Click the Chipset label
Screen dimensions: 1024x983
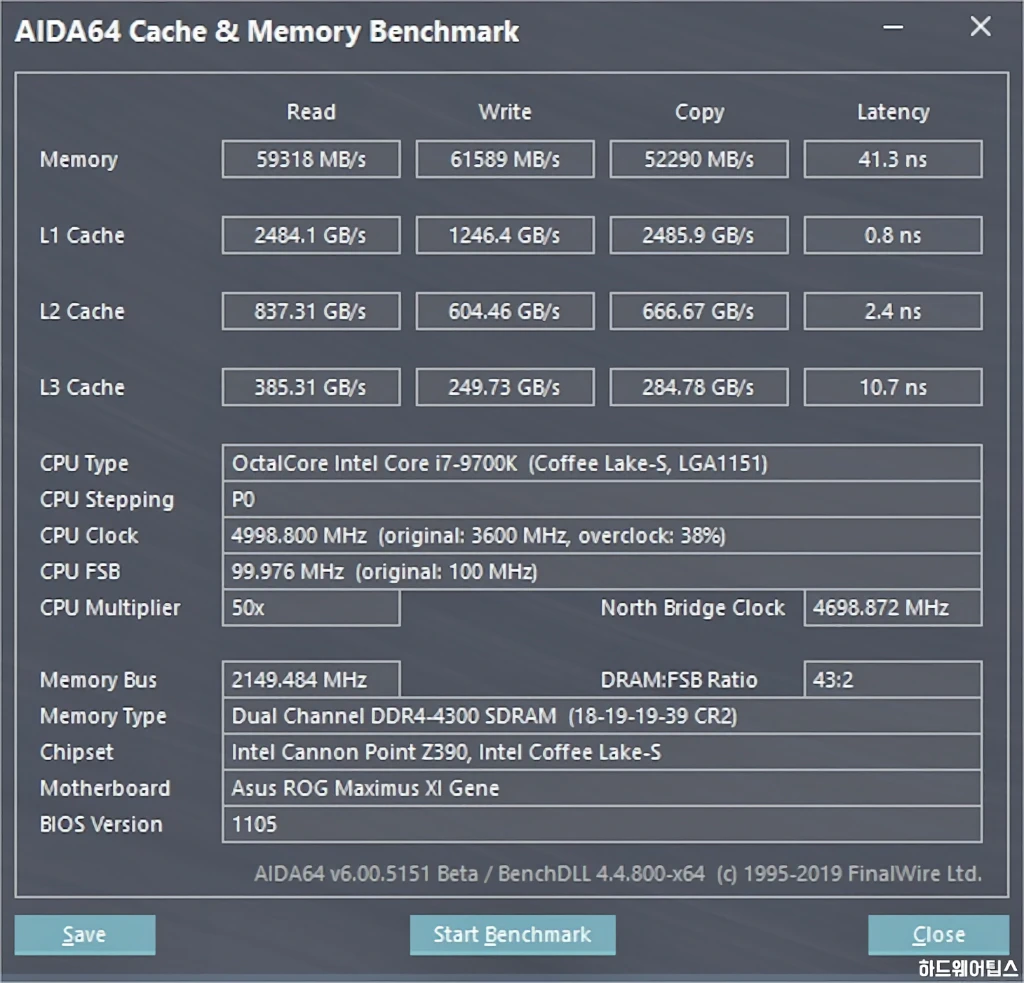(x=76, y=752)
